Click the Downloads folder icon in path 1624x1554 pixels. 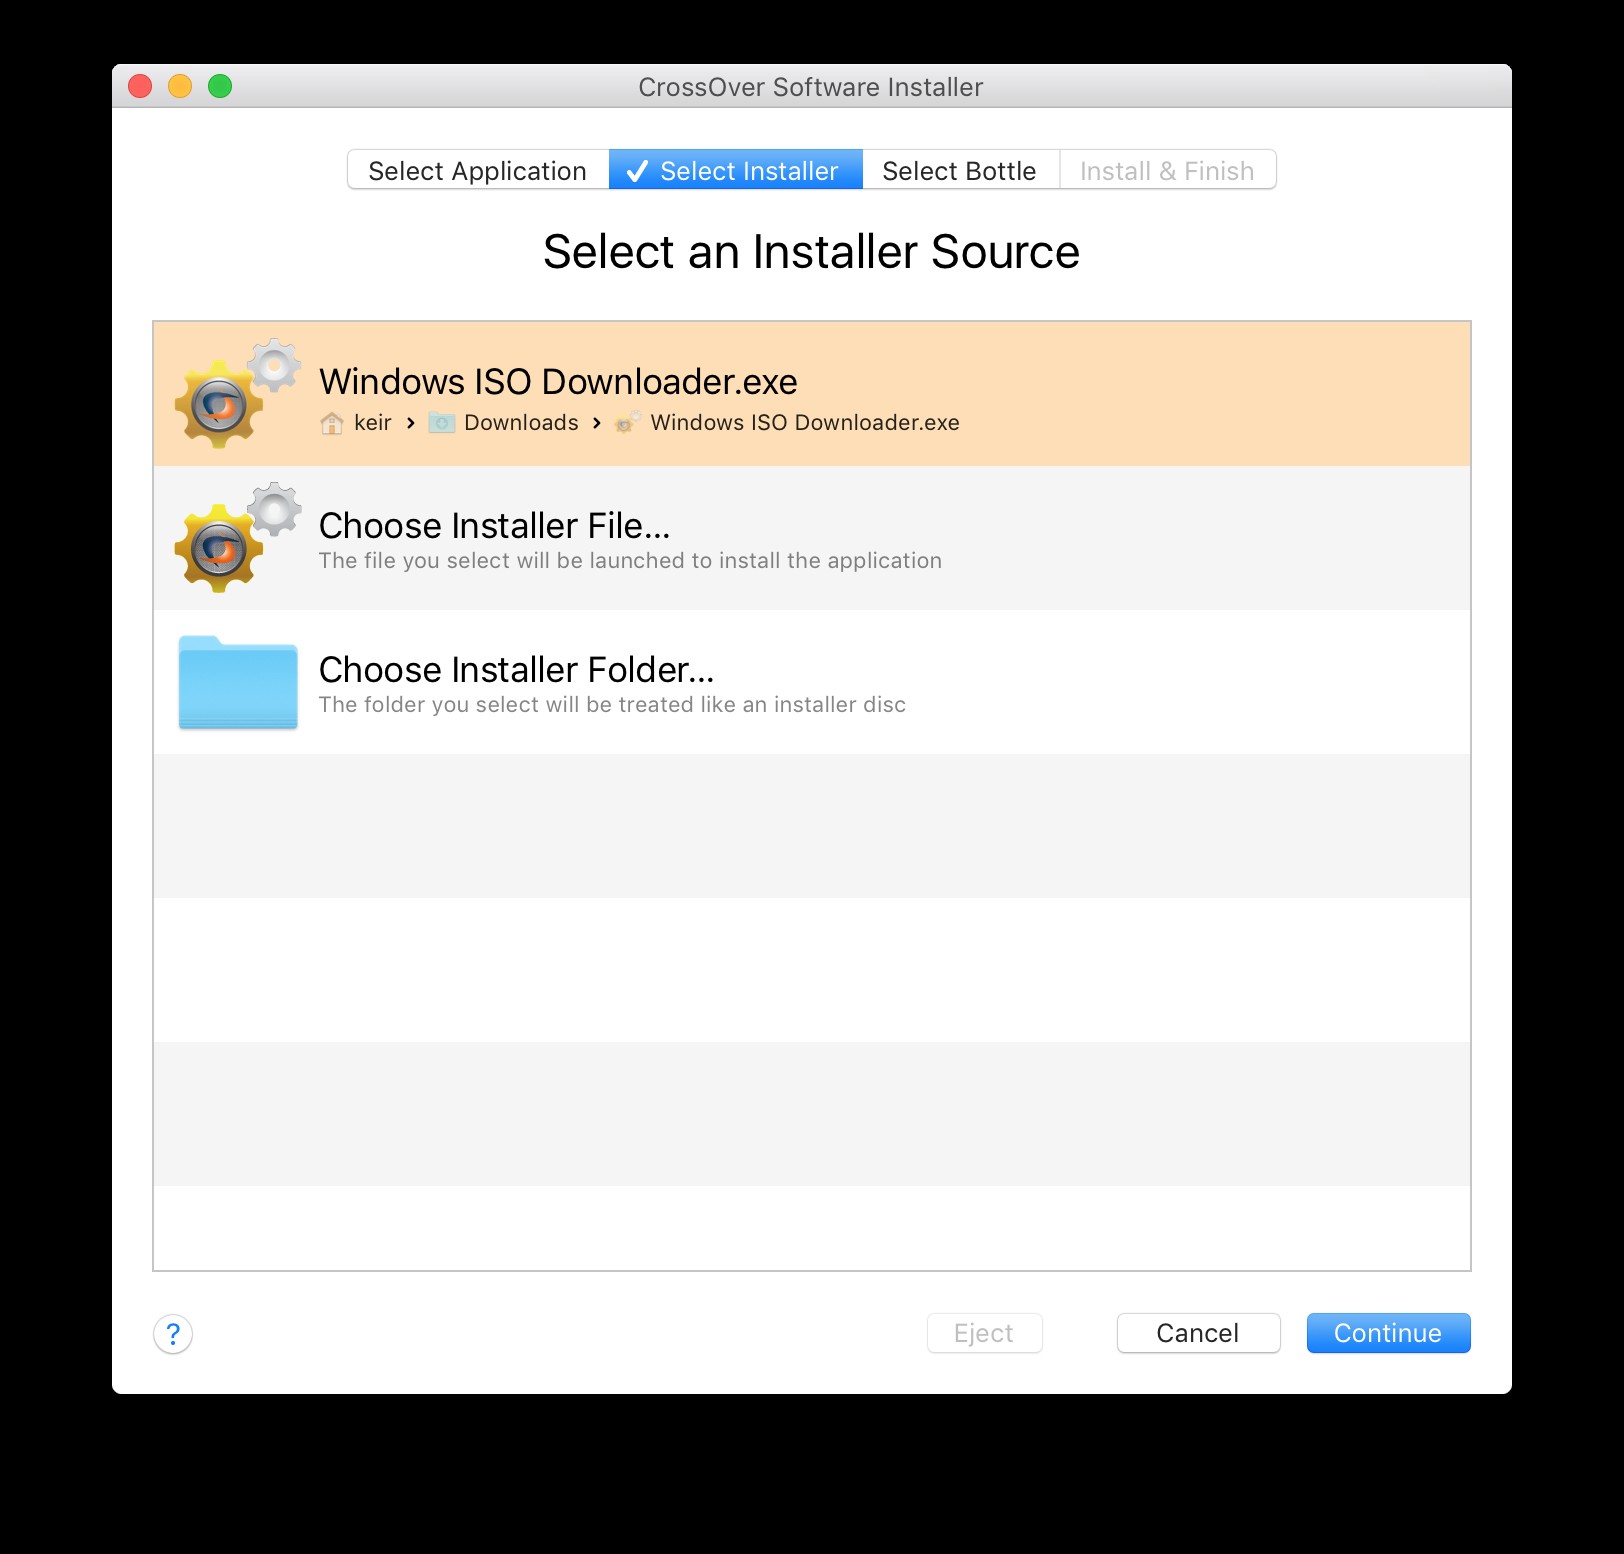(441, 423)
